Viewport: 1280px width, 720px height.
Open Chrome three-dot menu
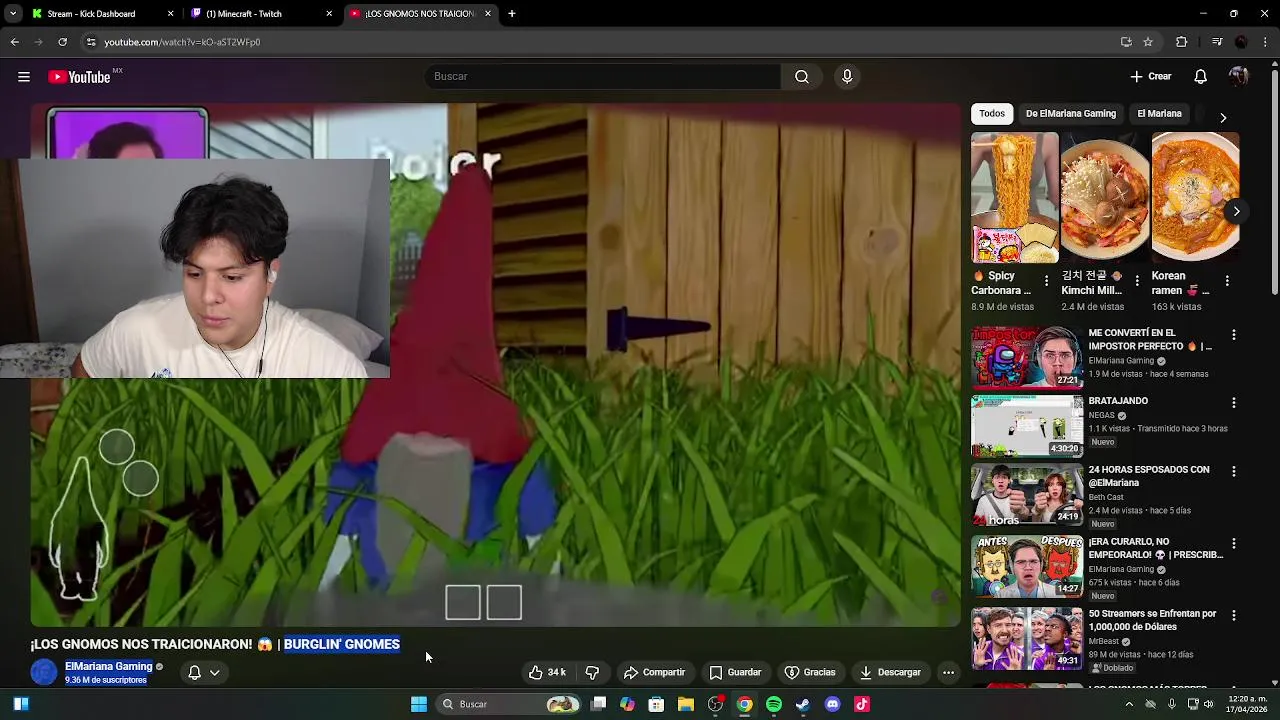click(1266, 42)
